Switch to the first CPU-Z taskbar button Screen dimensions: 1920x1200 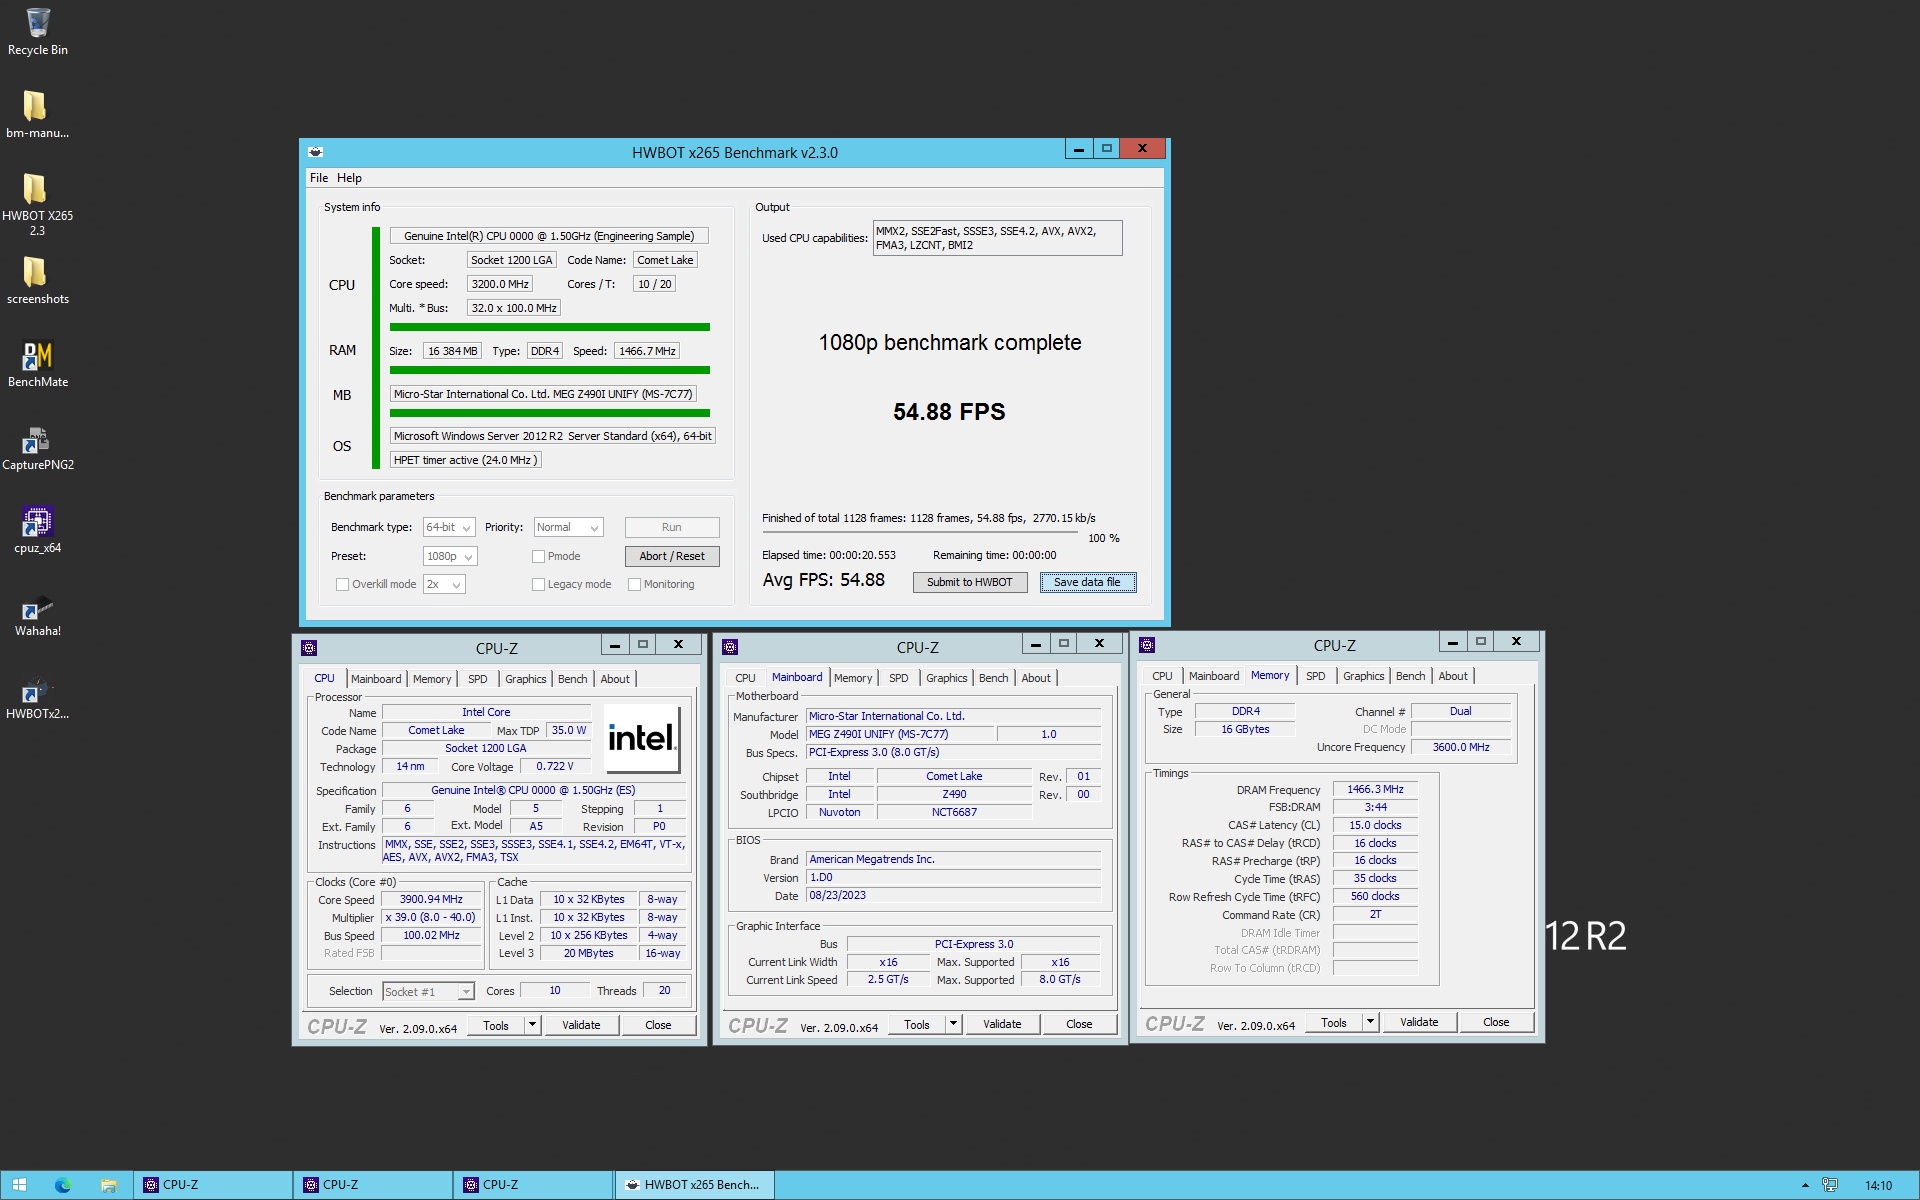213,1185
